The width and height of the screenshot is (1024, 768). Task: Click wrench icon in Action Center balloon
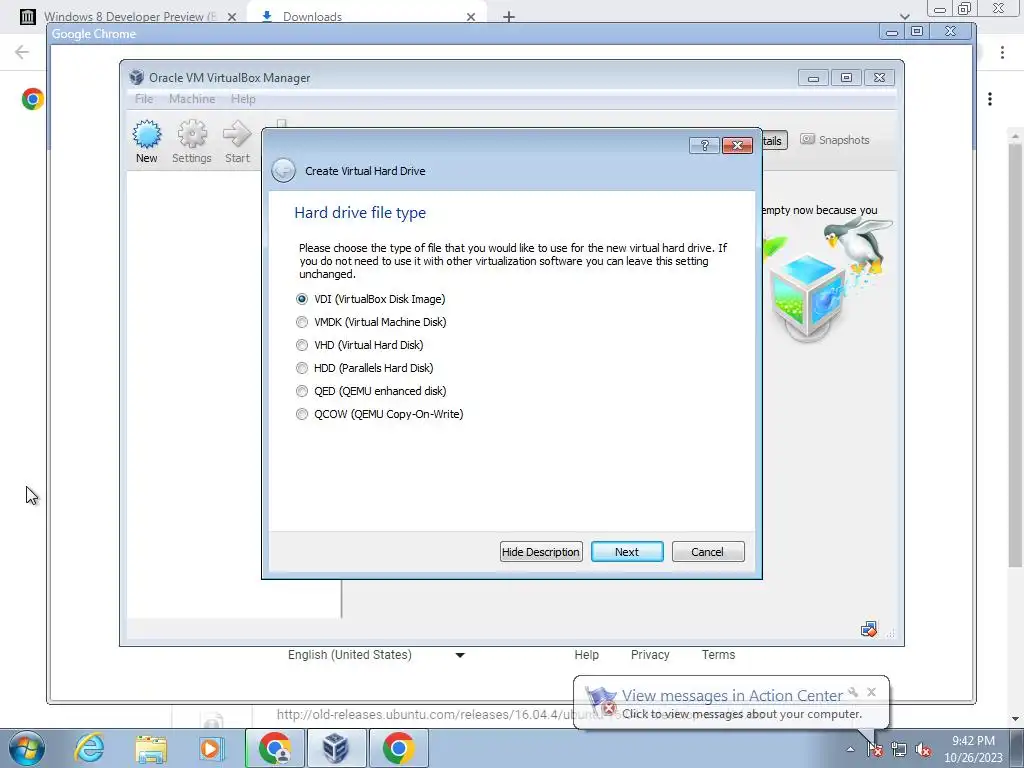point(853,692)
